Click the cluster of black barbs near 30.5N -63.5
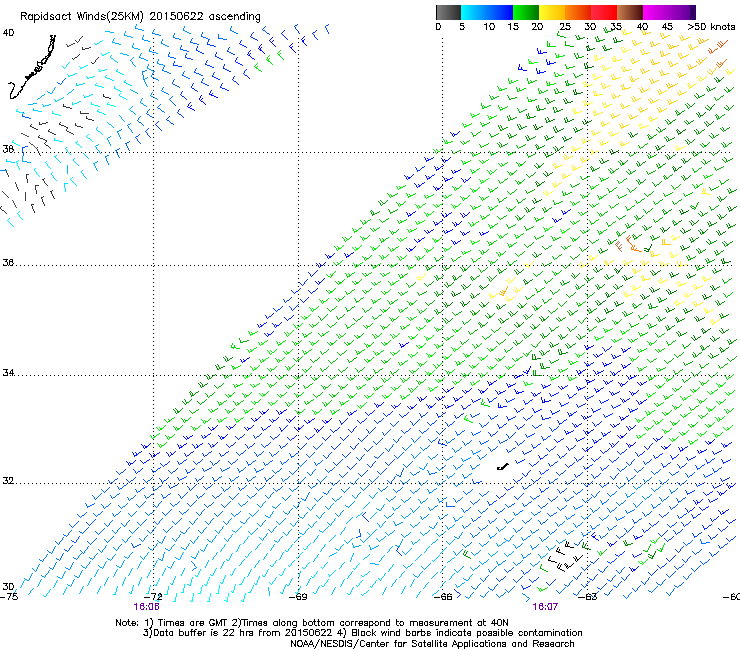 pyautogui.click(x=566, y=557)
